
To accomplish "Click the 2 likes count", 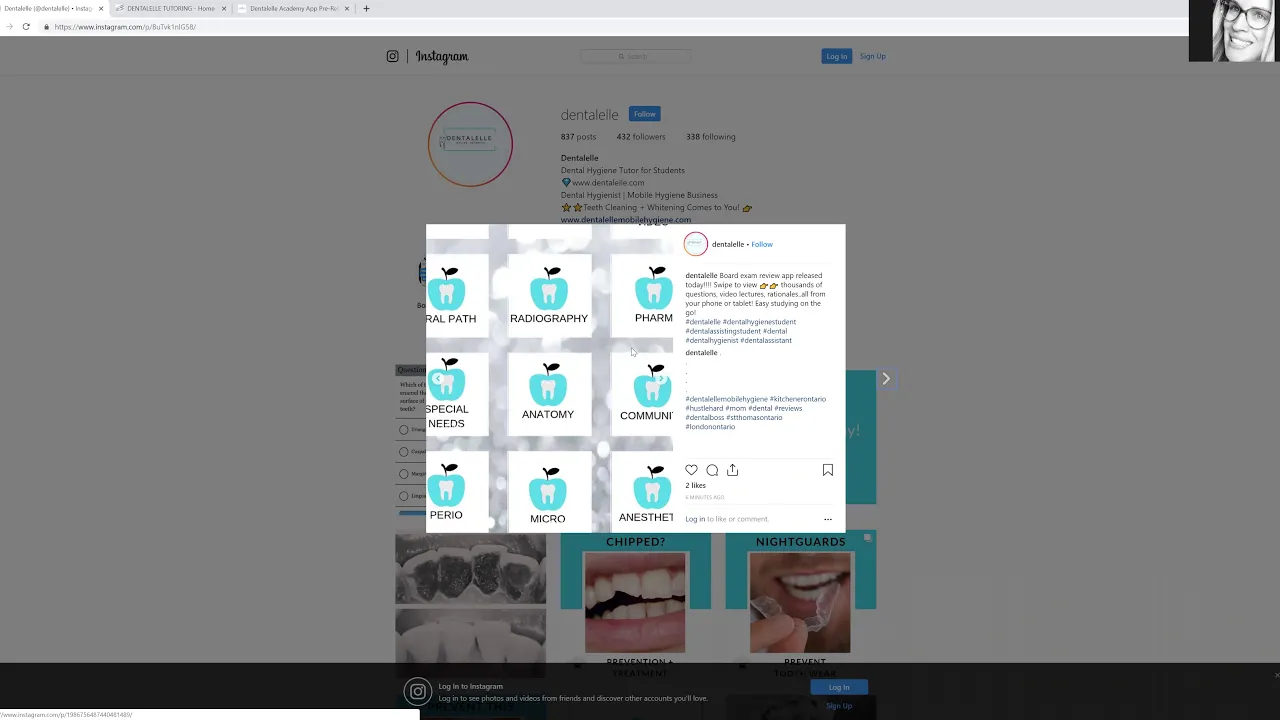I will click(695, 486).
